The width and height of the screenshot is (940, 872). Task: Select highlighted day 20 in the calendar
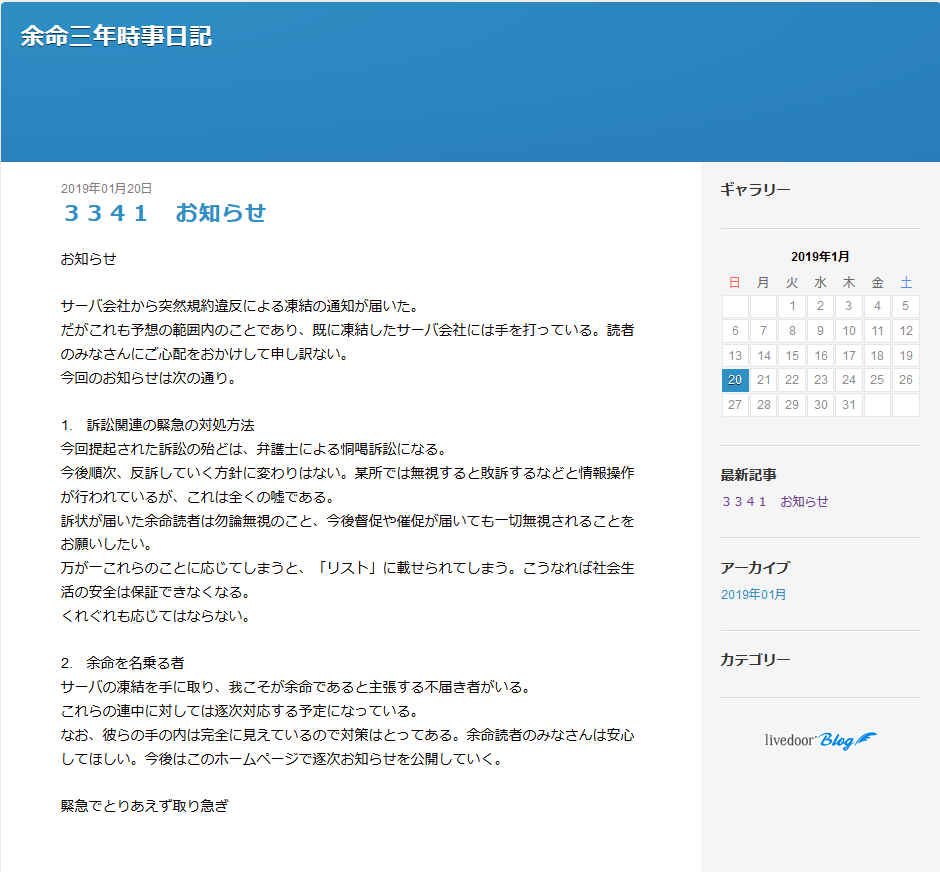point(735,380)
